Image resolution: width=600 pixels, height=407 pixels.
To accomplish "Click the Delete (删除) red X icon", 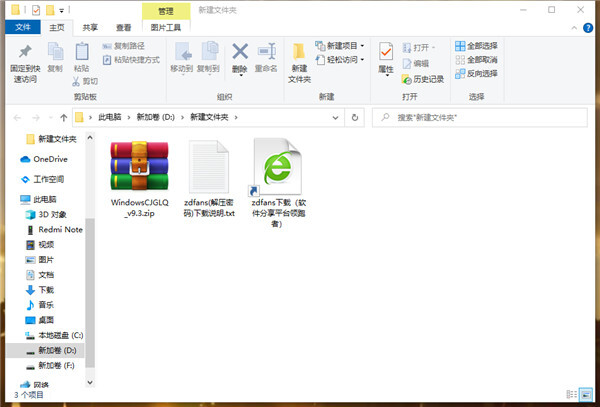I will pos(240,51).
